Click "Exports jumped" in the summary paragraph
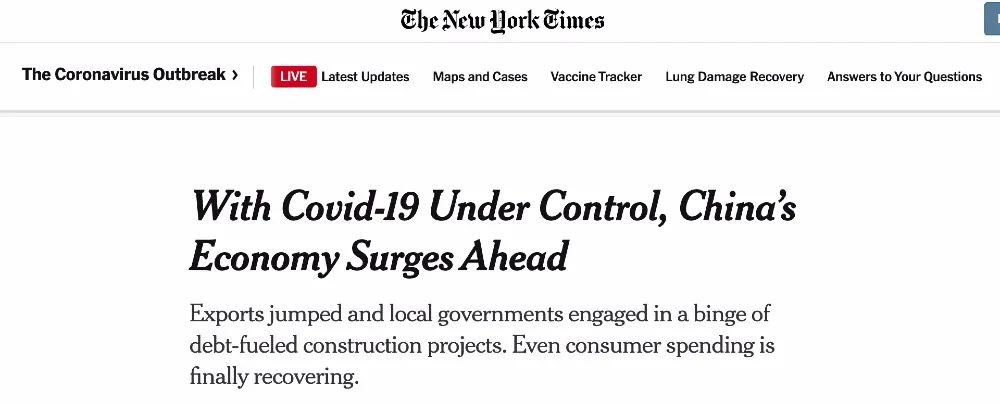This screenshot has height=406, width=1000. tap(253, 314)
